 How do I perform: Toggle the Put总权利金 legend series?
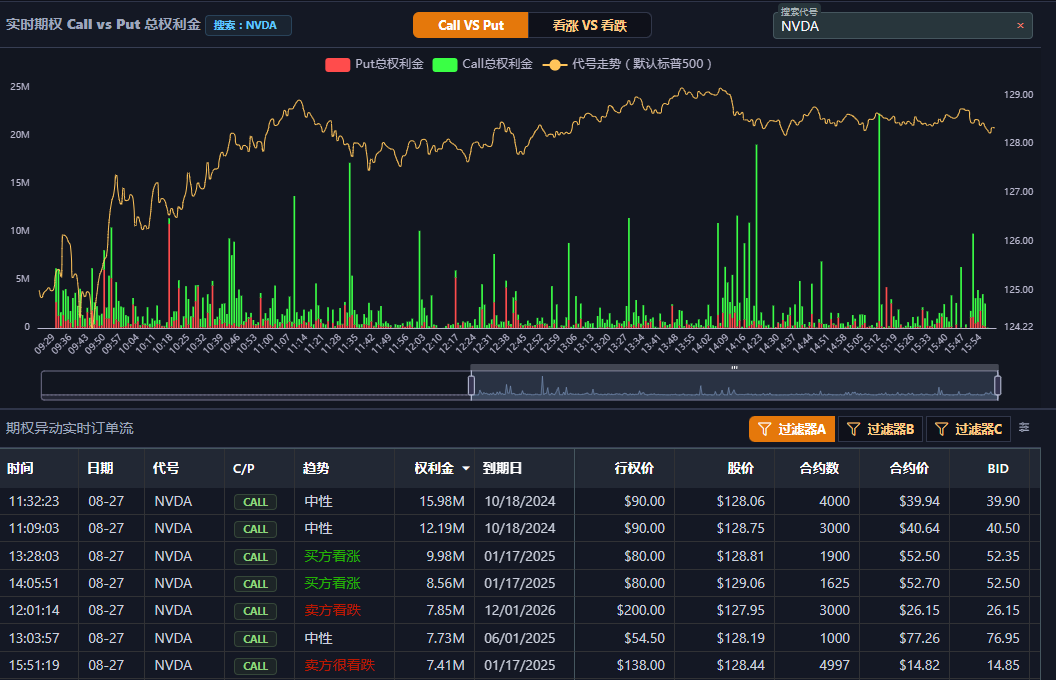tap(374, 64)
